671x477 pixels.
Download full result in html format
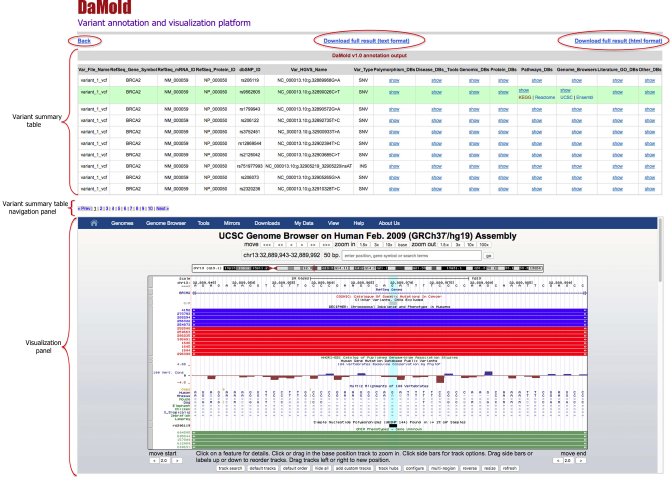(x=618, y=41)
